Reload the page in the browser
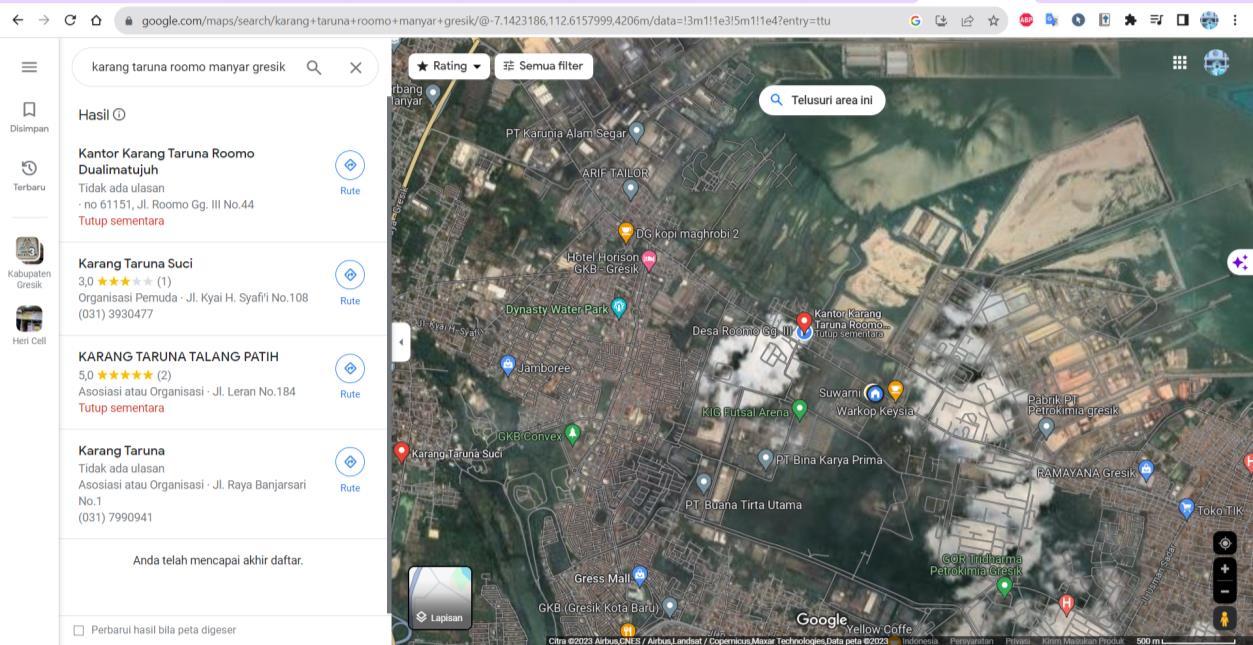Viewport: 1253px width, 645px height. [69, 19]
